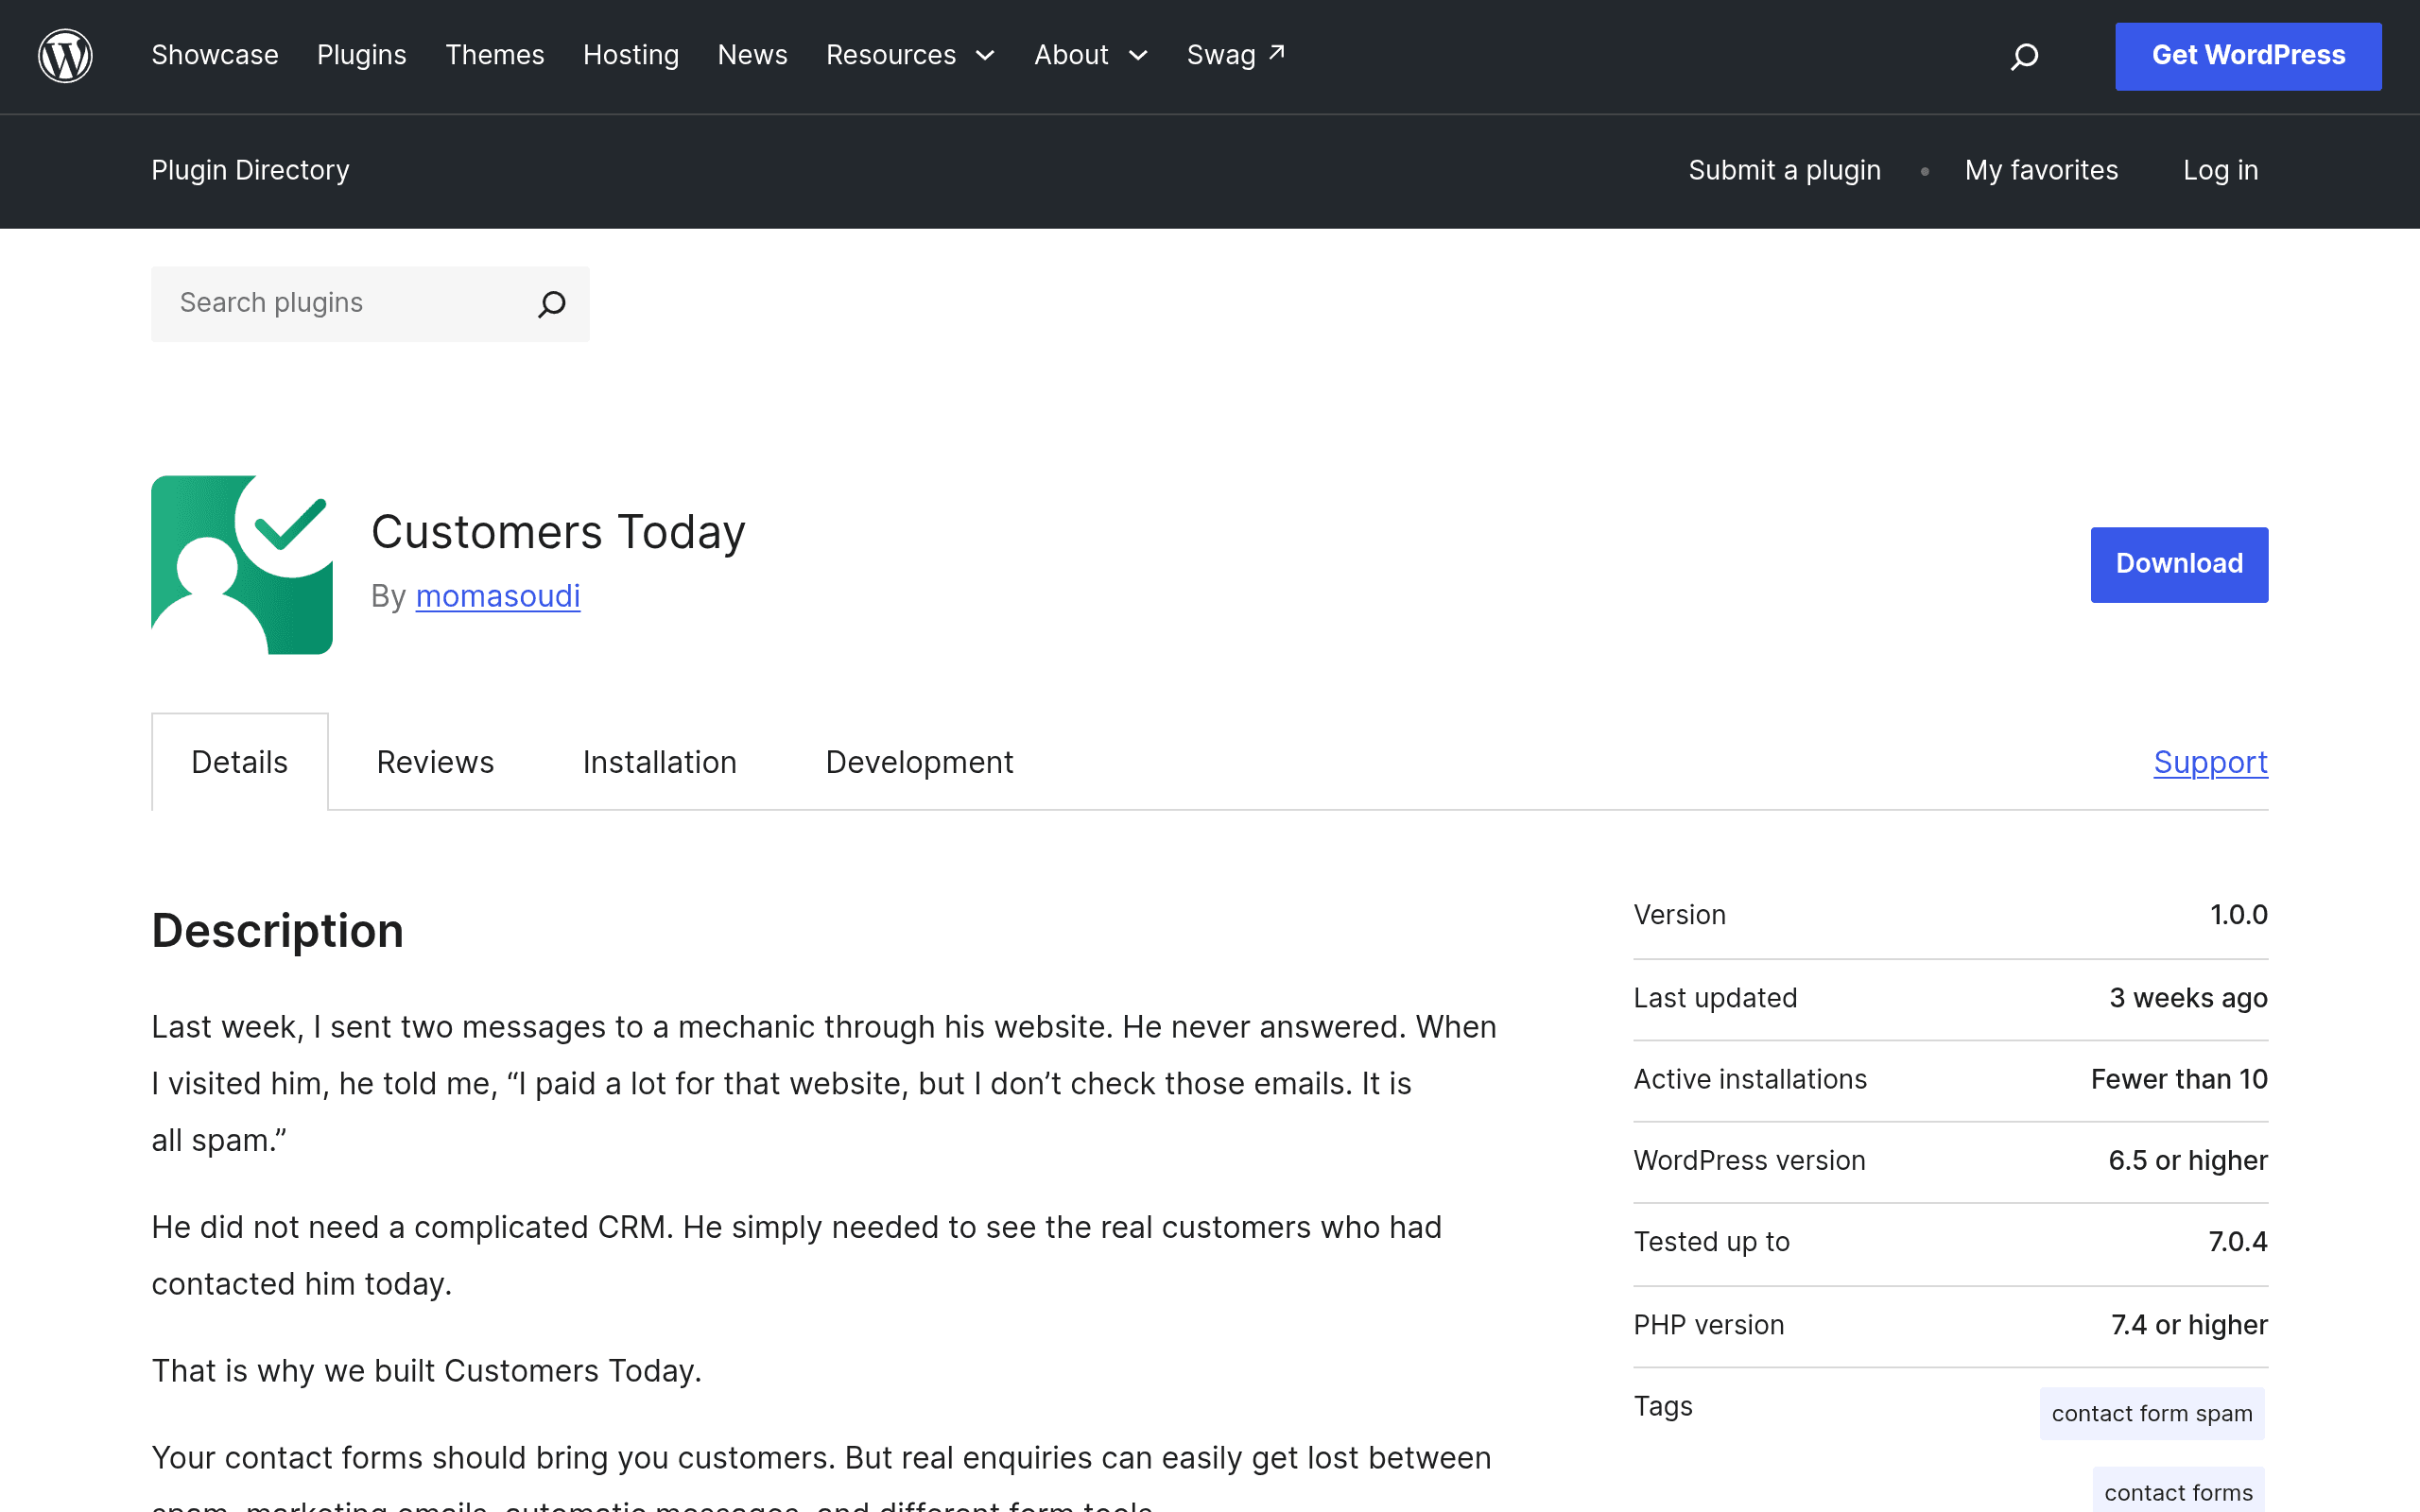Click 'That is why we built Customers Today.' text

(x=427, y=1371)
